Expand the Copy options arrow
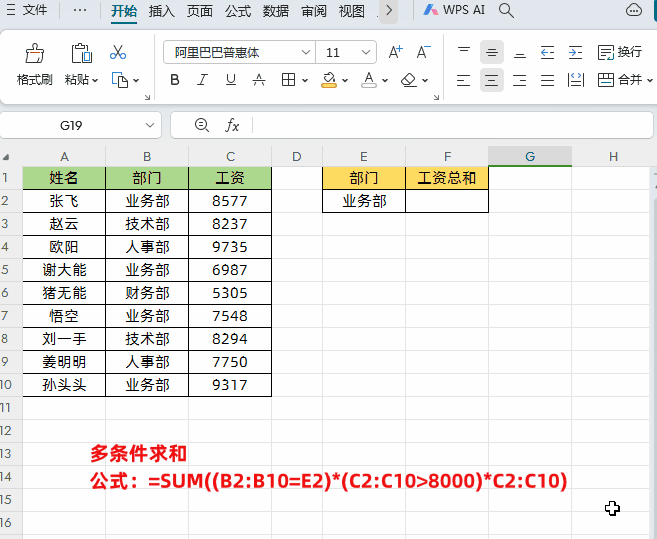Image resolution: width=657 pixels, height=539 pixels. (x=136, y=80)
